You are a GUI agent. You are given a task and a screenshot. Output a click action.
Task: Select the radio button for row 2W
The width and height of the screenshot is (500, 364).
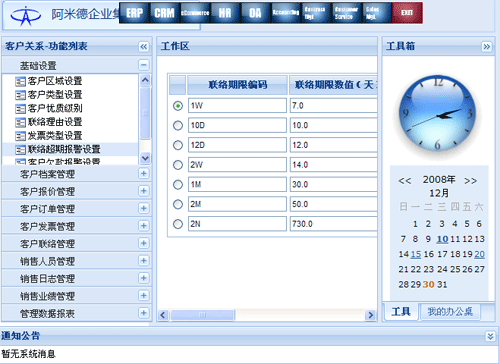click(x=178, y=165)
